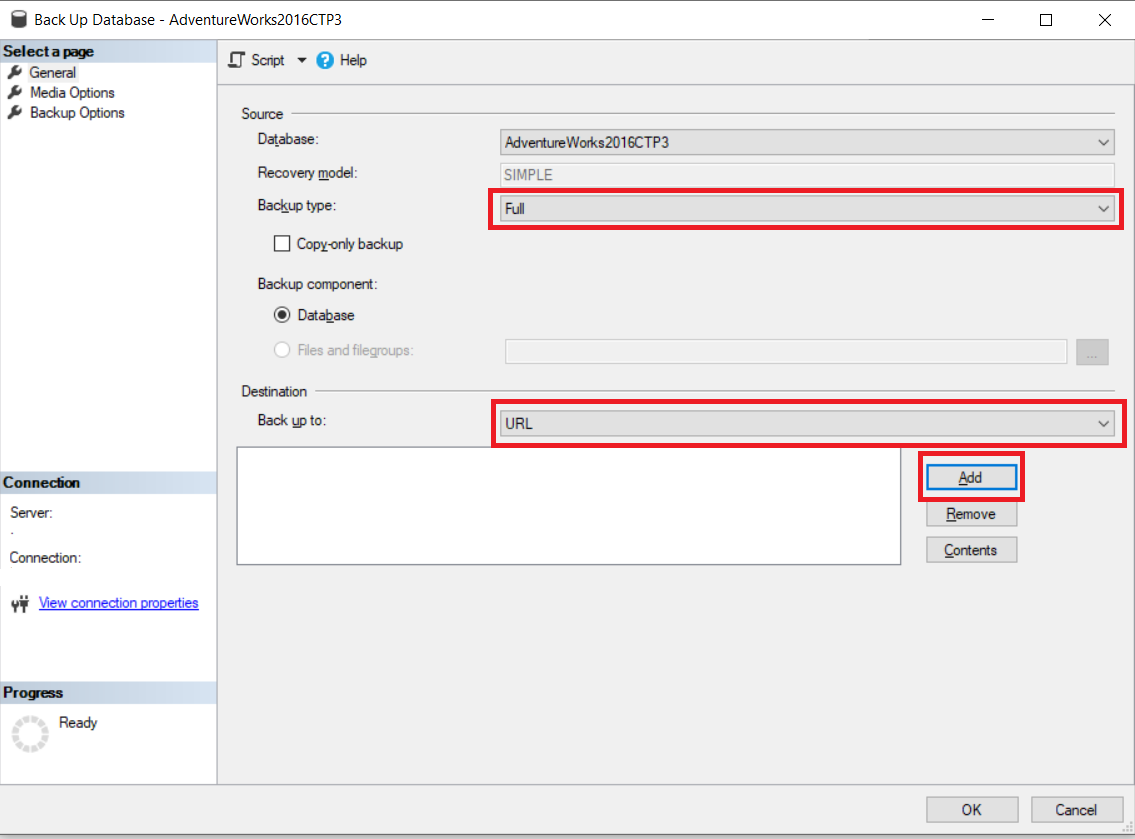Click the Ready progress spinner icon
1135x839 pixels.
coord(29,734)
